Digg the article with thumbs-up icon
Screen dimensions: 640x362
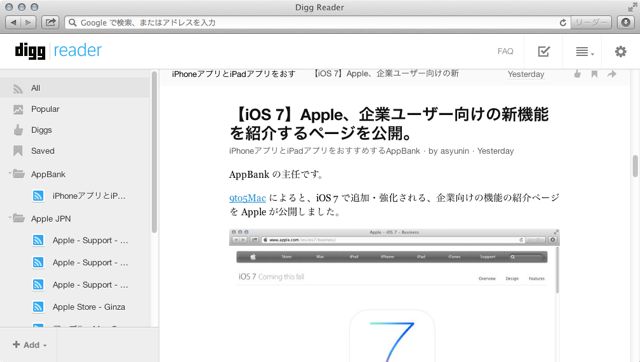click(x=577, y=74)
